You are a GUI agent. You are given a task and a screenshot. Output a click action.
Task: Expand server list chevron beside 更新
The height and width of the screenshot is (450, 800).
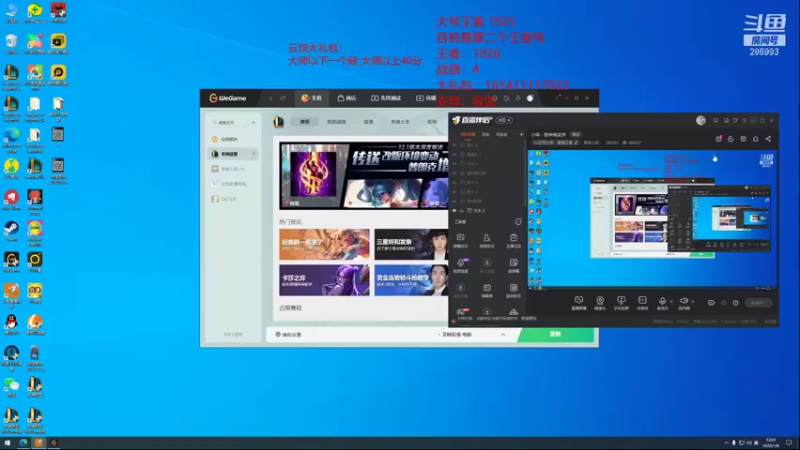tap(503, 335)
